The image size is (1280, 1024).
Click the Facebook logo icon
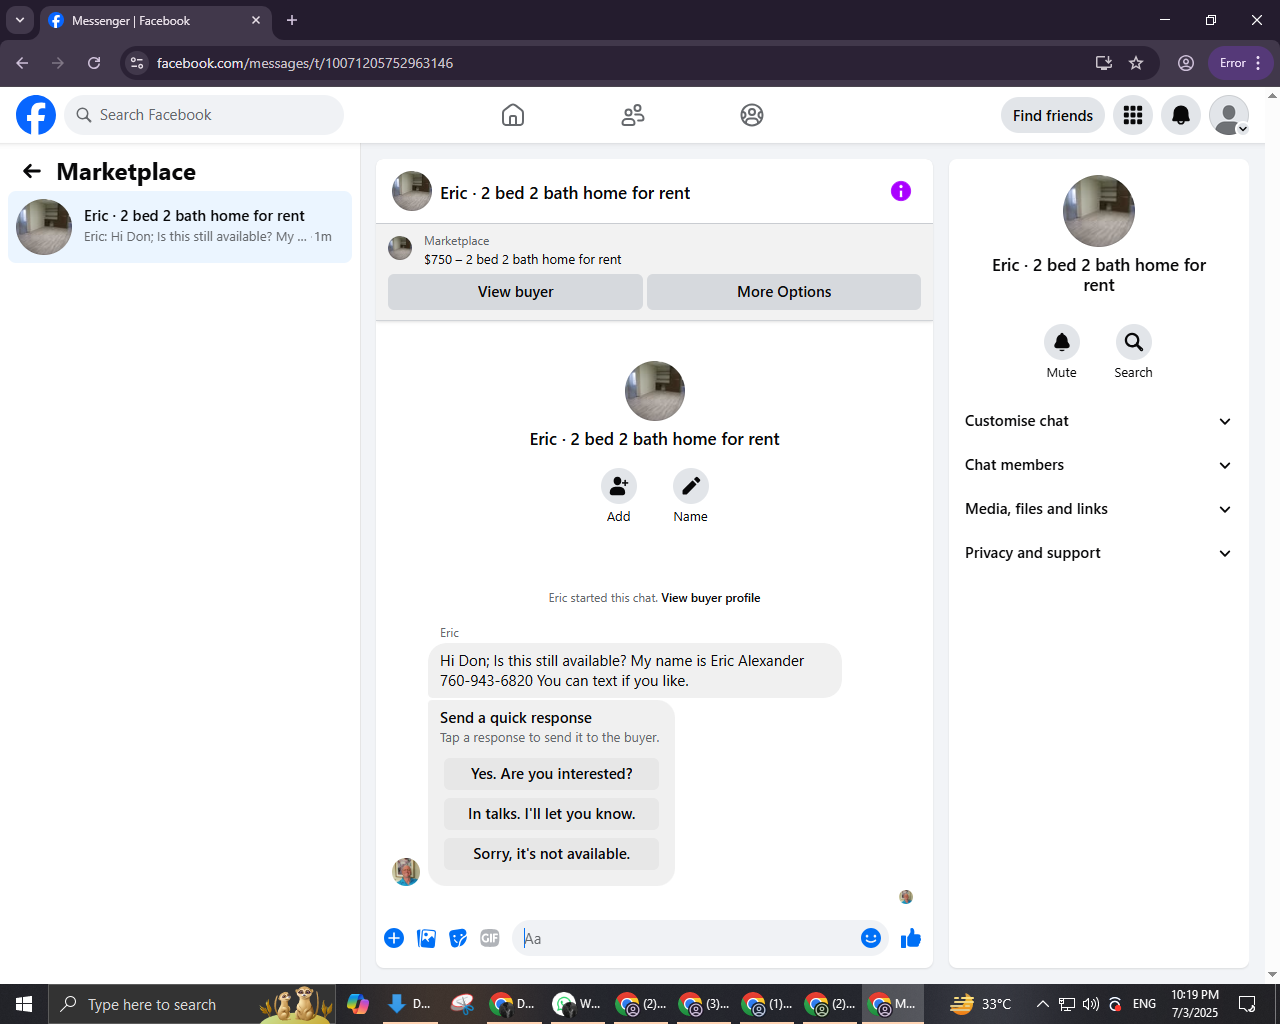click(36, 115)
